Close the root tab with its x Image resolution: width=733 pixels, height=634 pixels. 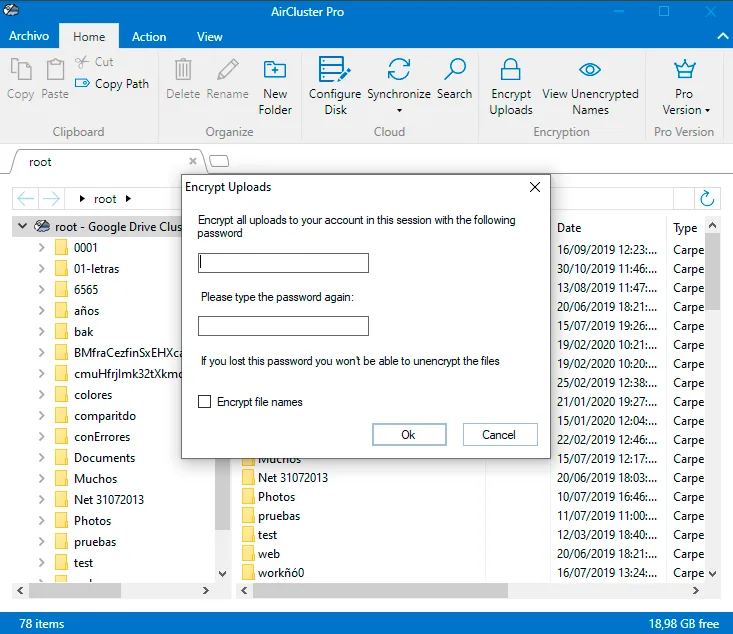[193, 161]
